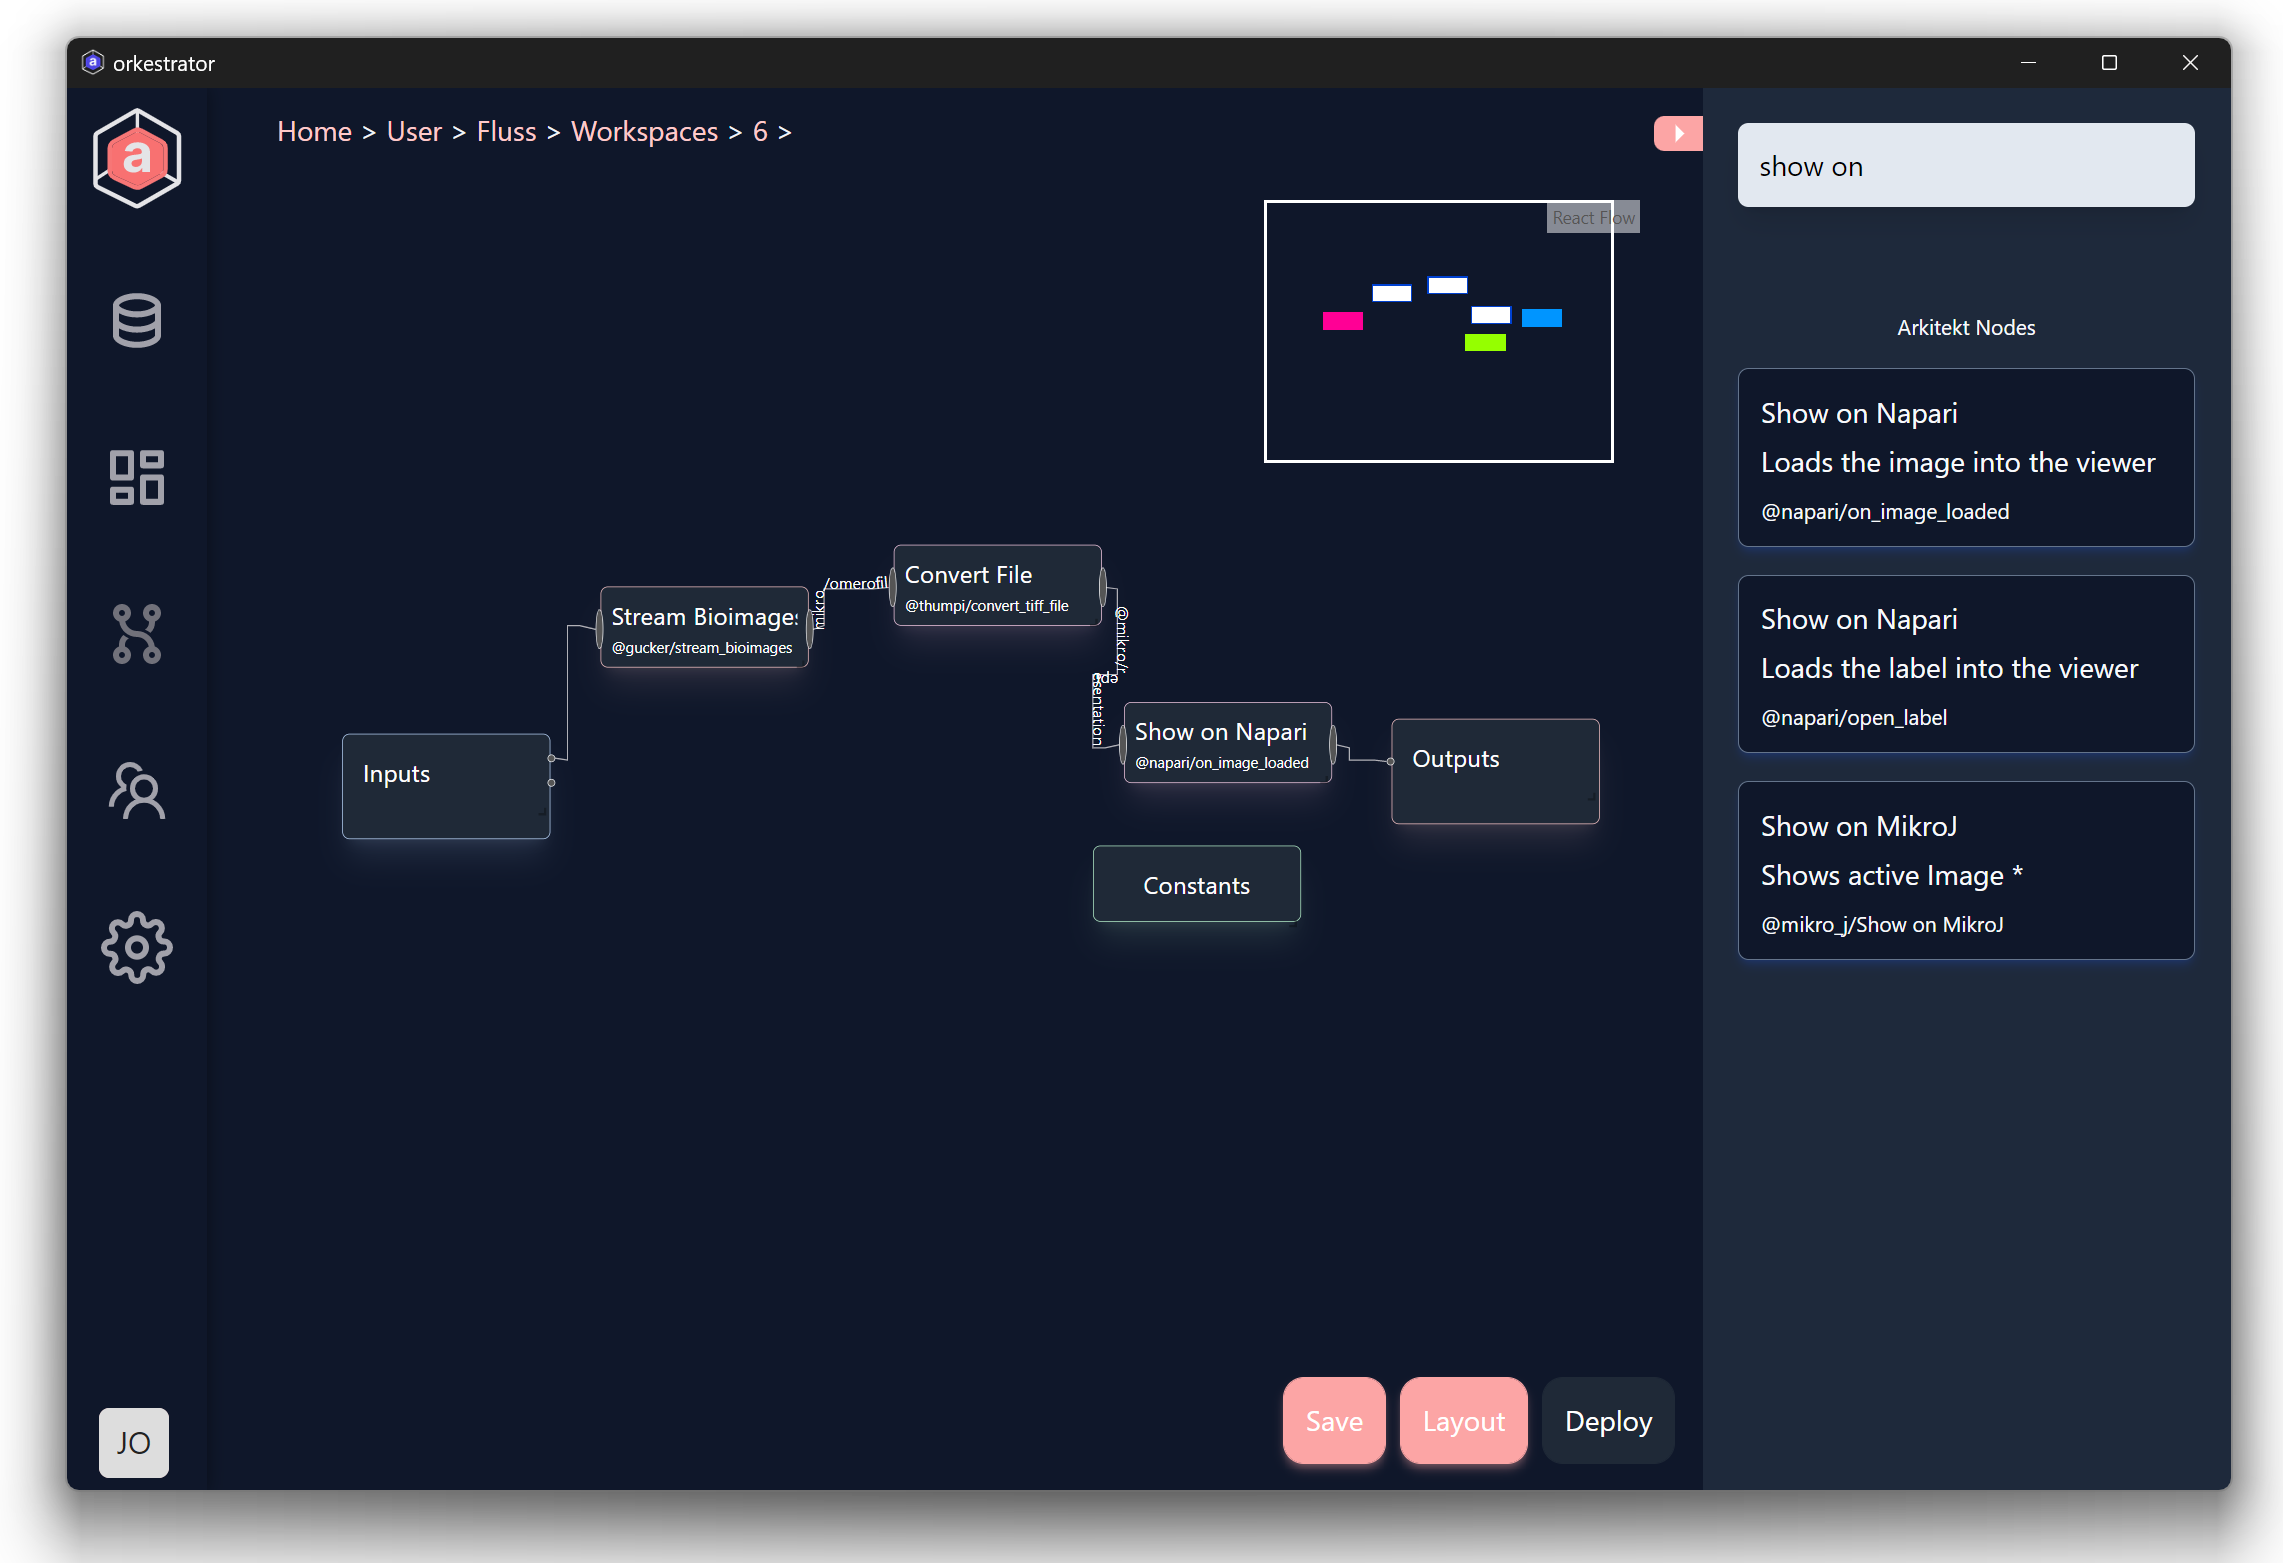Image resolution: width=2283 pixels, height=1563 pixels.
Task: Select Show on MikroJ node from panel
Action: coord(1966,873)
